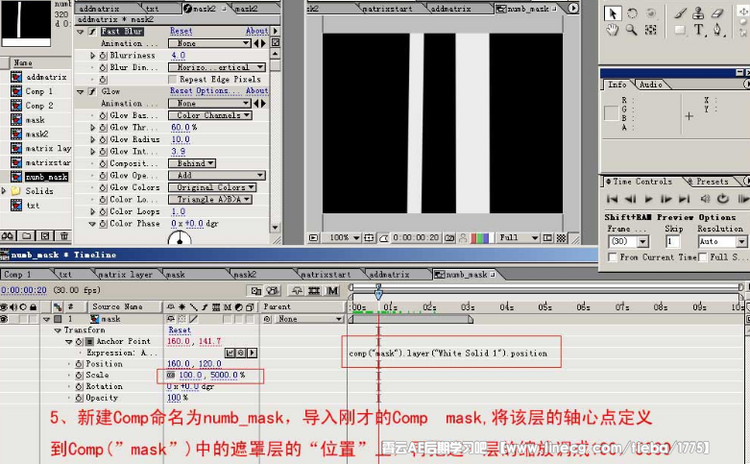Create a new folder in Project panel

point(27,236)
